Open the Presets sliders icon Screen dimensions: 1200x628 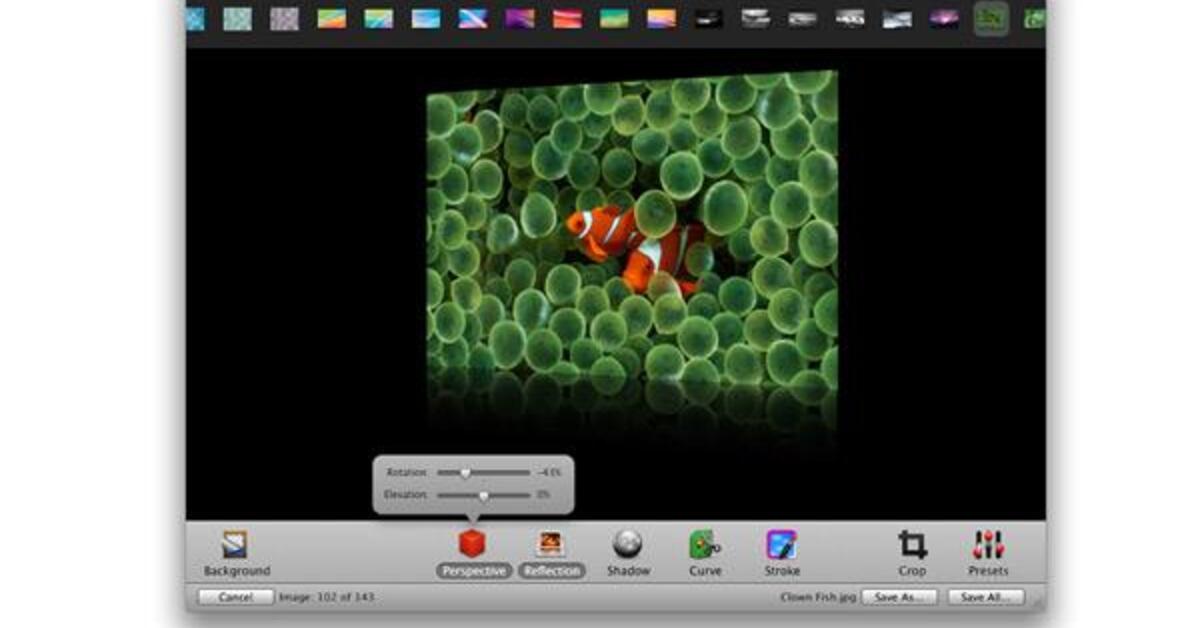click(x=988, y=545)
